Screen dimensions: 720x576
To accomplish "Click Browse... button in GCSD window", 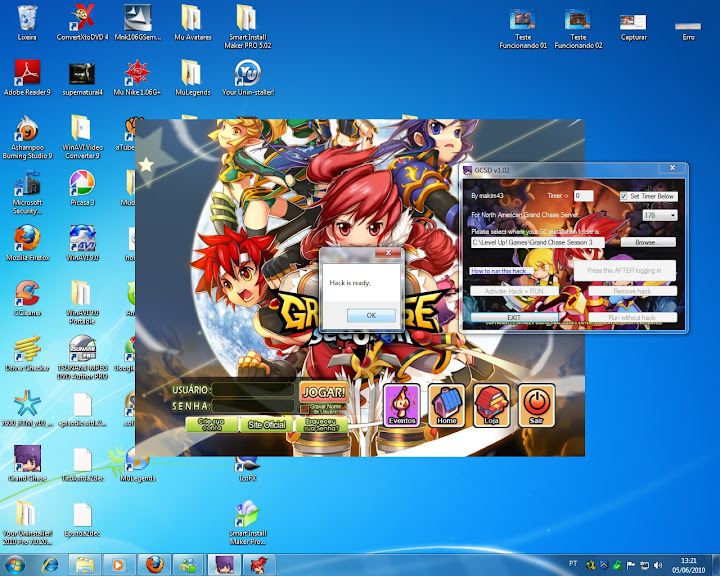I will (x=648, y=242).
